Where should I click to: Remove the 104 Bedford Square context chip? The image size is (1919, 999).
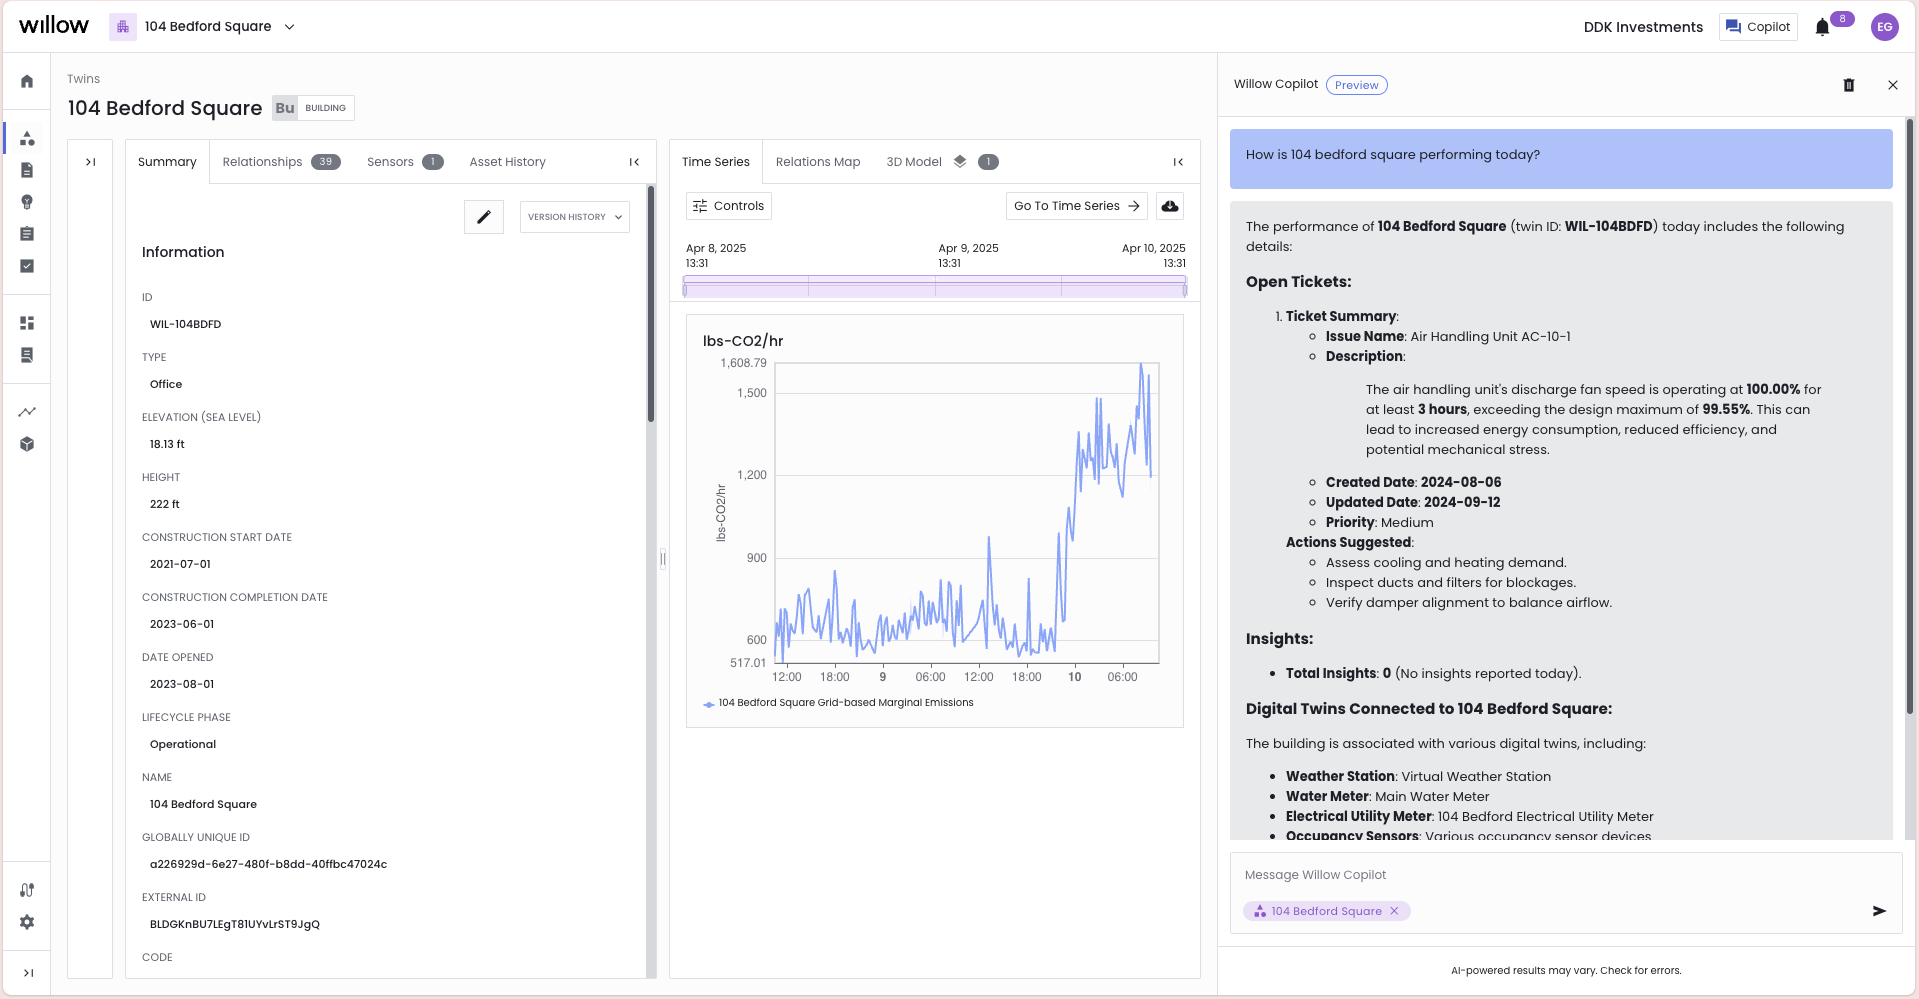1394,911
